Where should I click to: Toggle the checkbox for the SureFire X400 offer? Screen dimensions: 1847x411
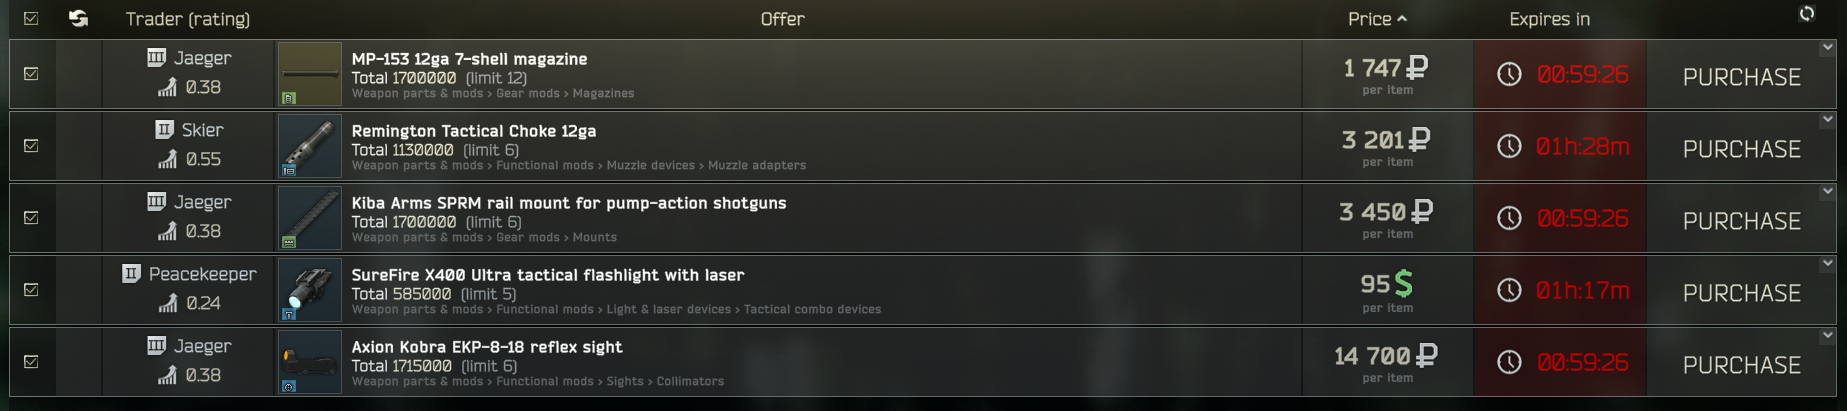(31, 290)
